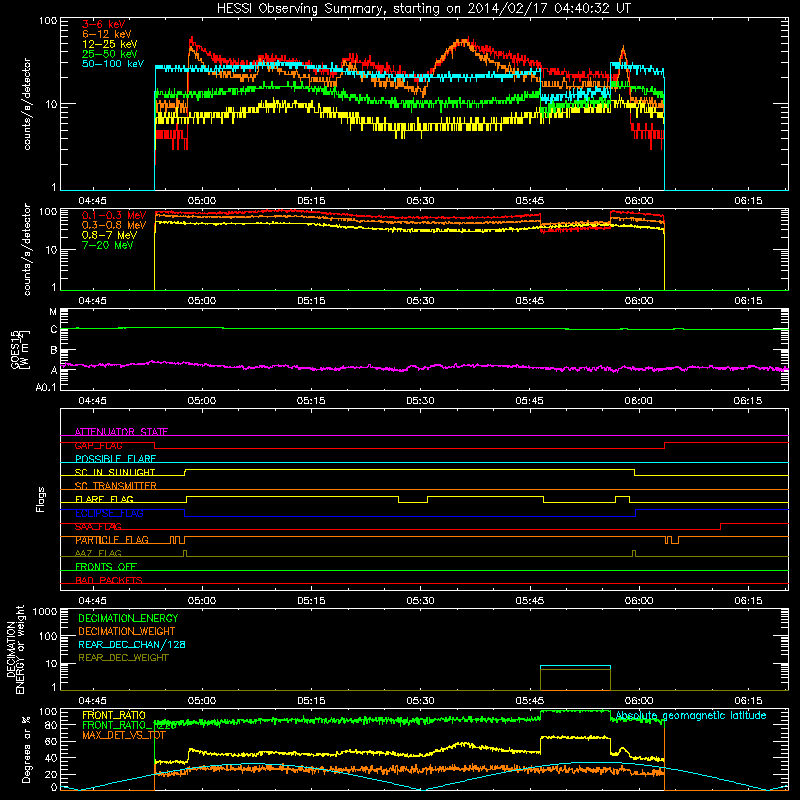
Task: Select the GAP_FLAG label
Action: pyautogui.click(x=98, y=445)
